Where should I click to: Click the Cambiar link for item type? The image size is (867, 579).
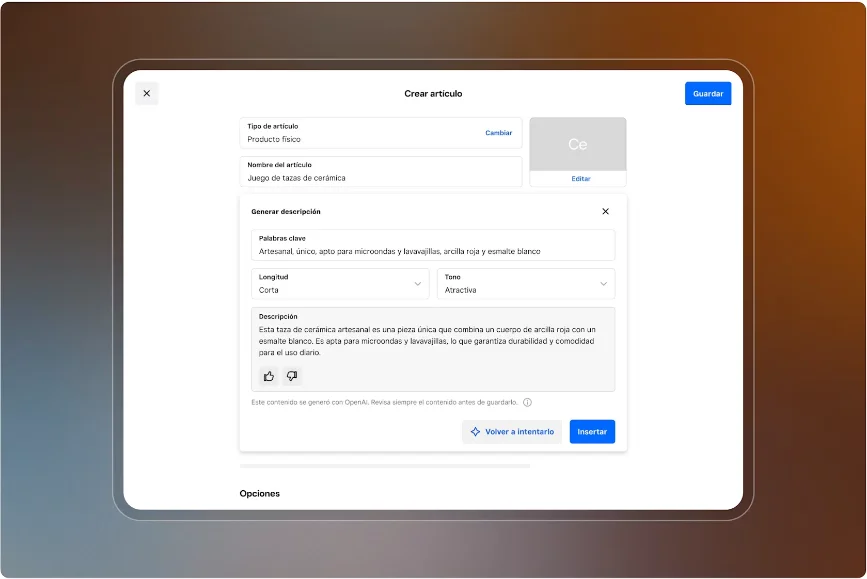tap(498, 133)
